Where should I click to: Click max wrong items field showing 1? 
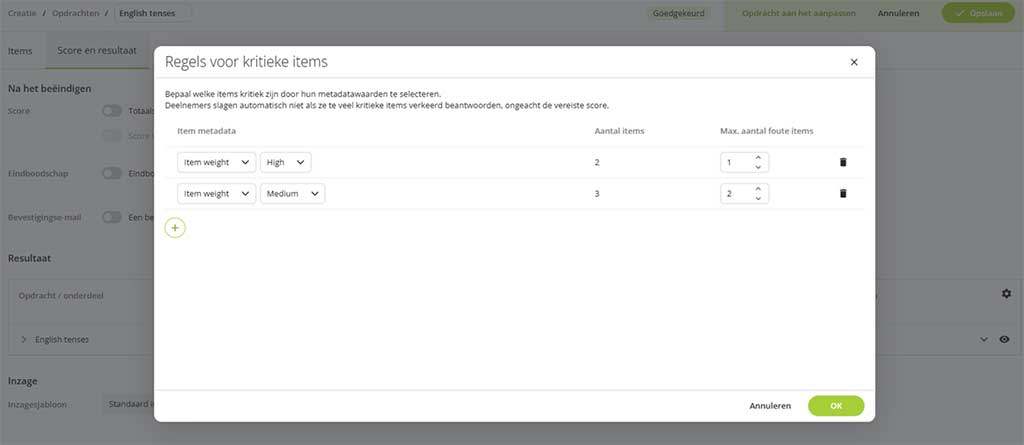[x=744, y=162]
